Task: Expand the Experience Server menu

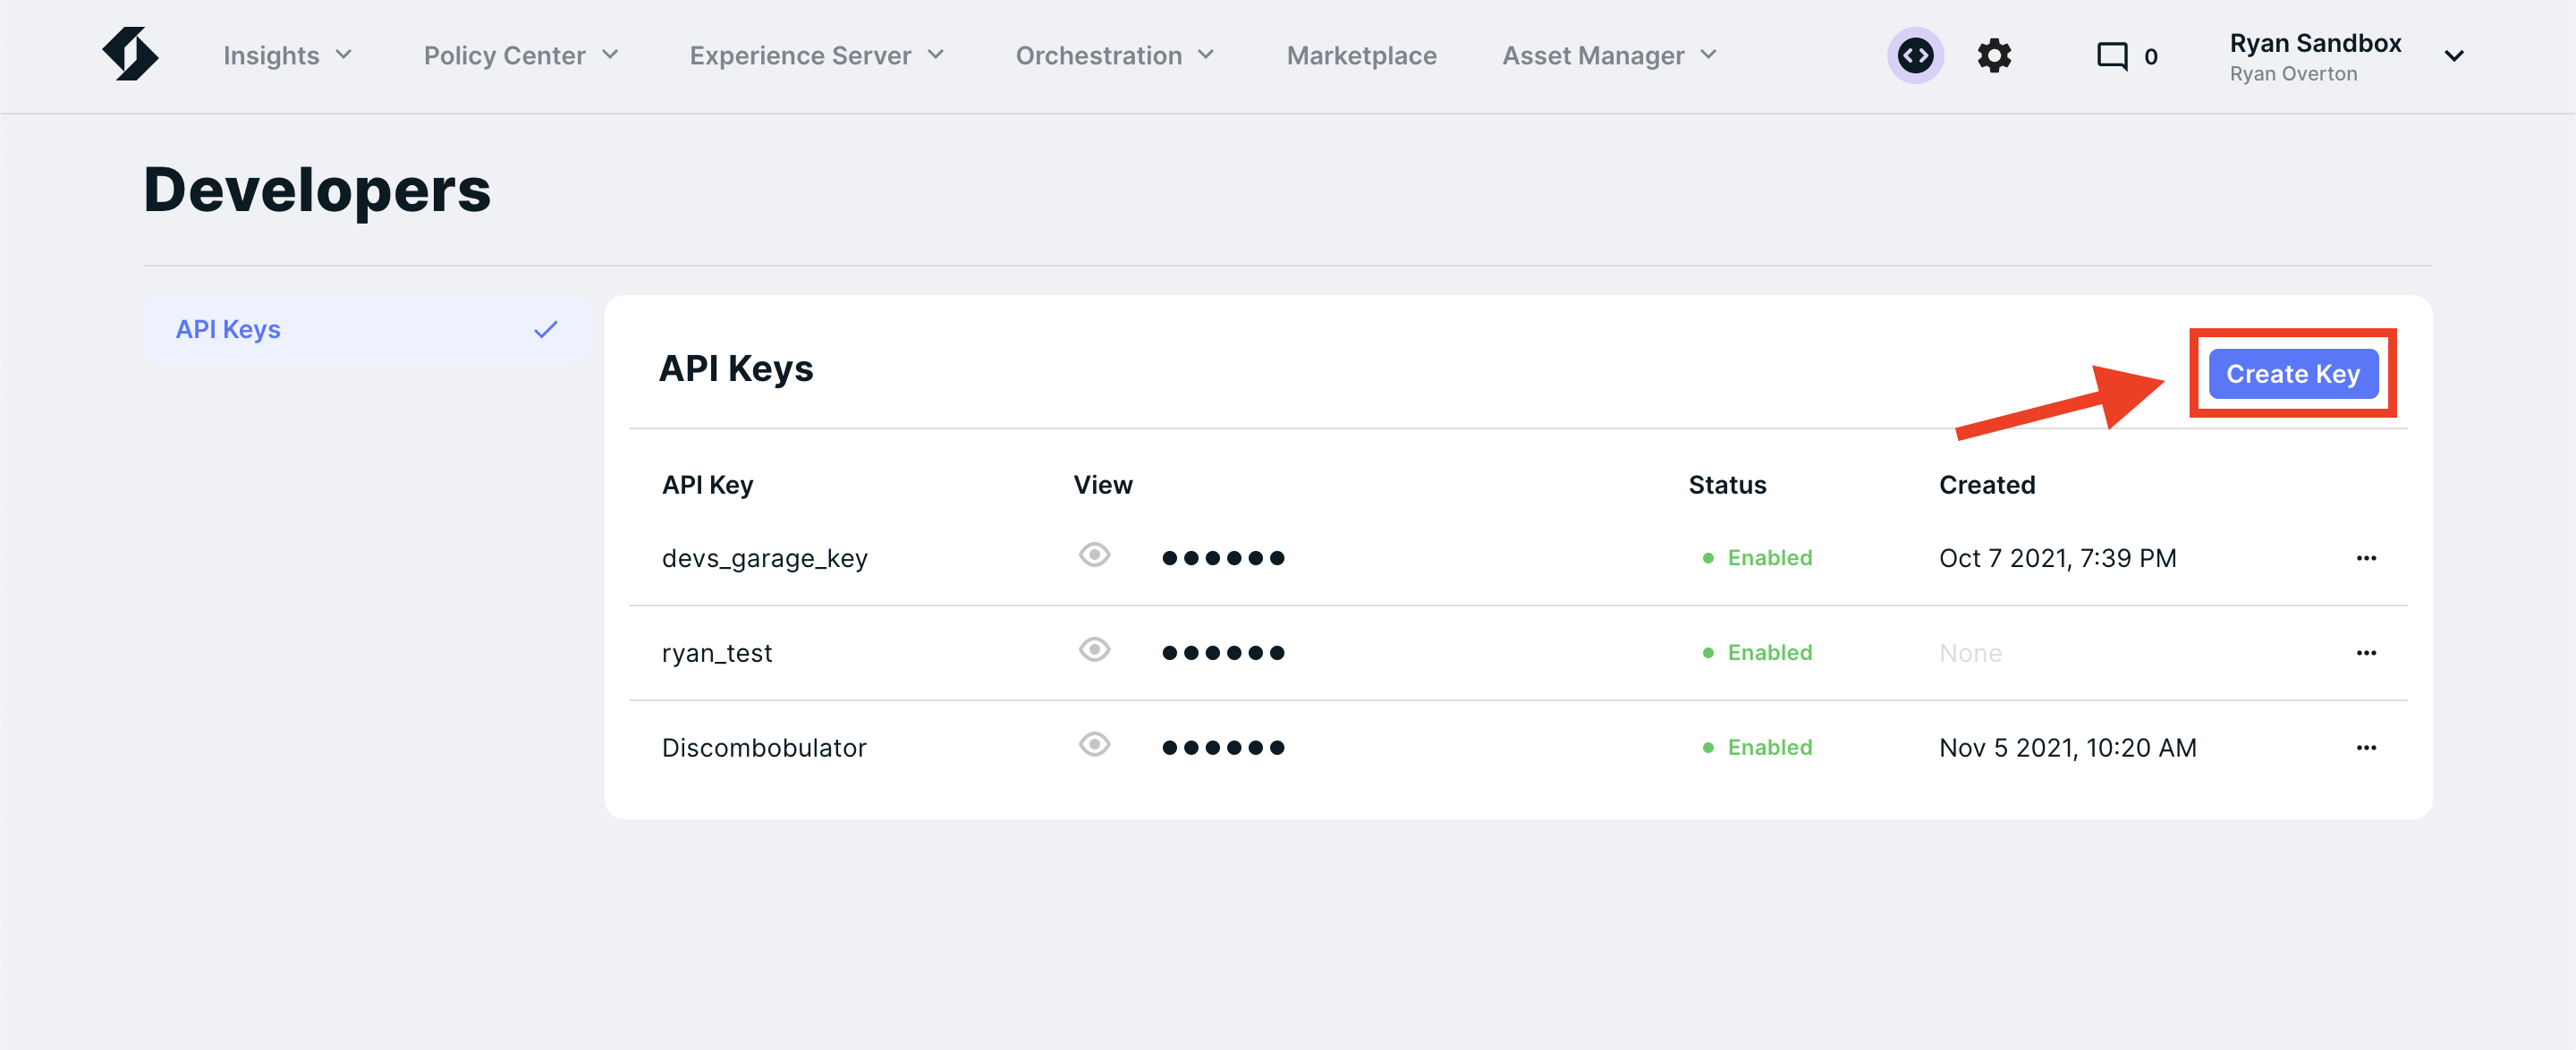Action: [816, 56]
